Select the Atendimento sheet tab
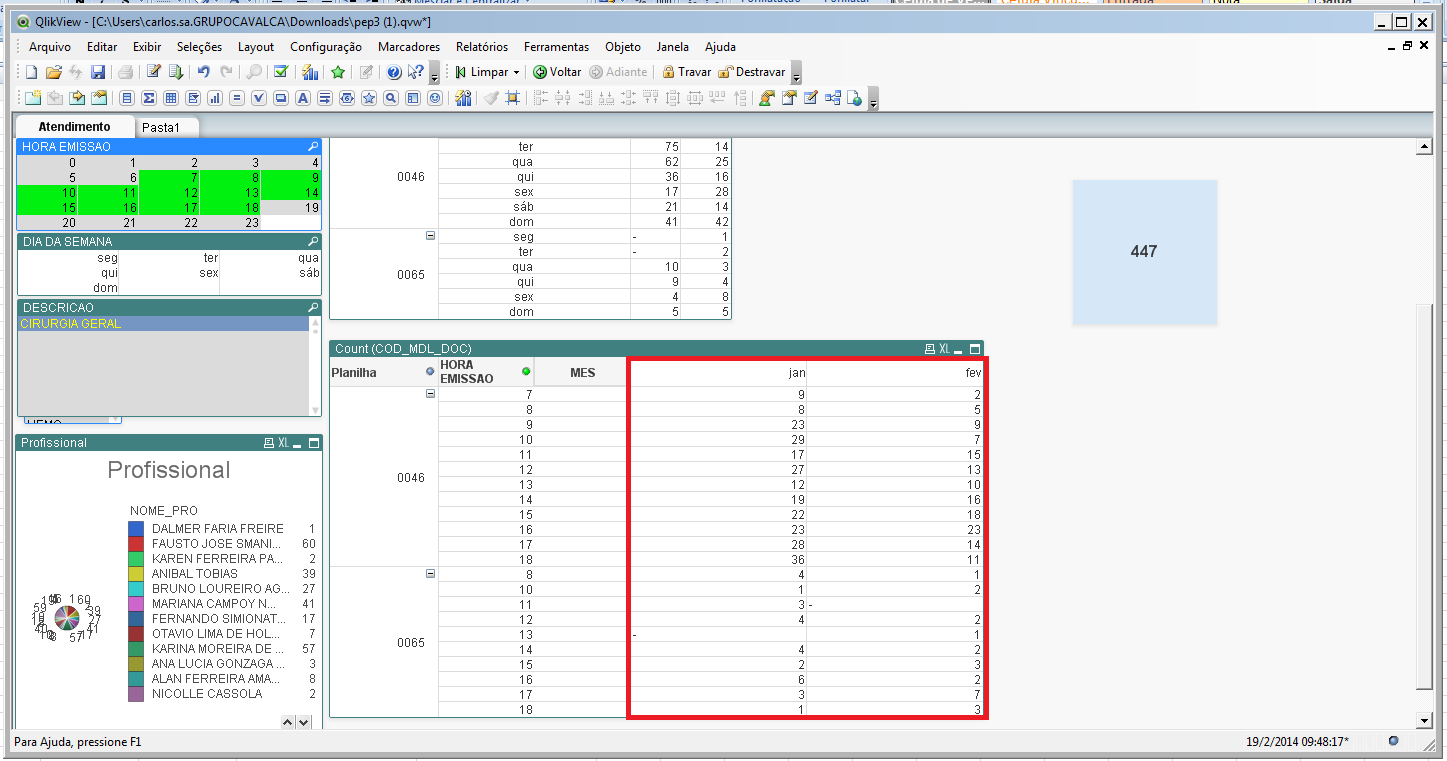Screen dimensions: 1447x761 [74, 127]
